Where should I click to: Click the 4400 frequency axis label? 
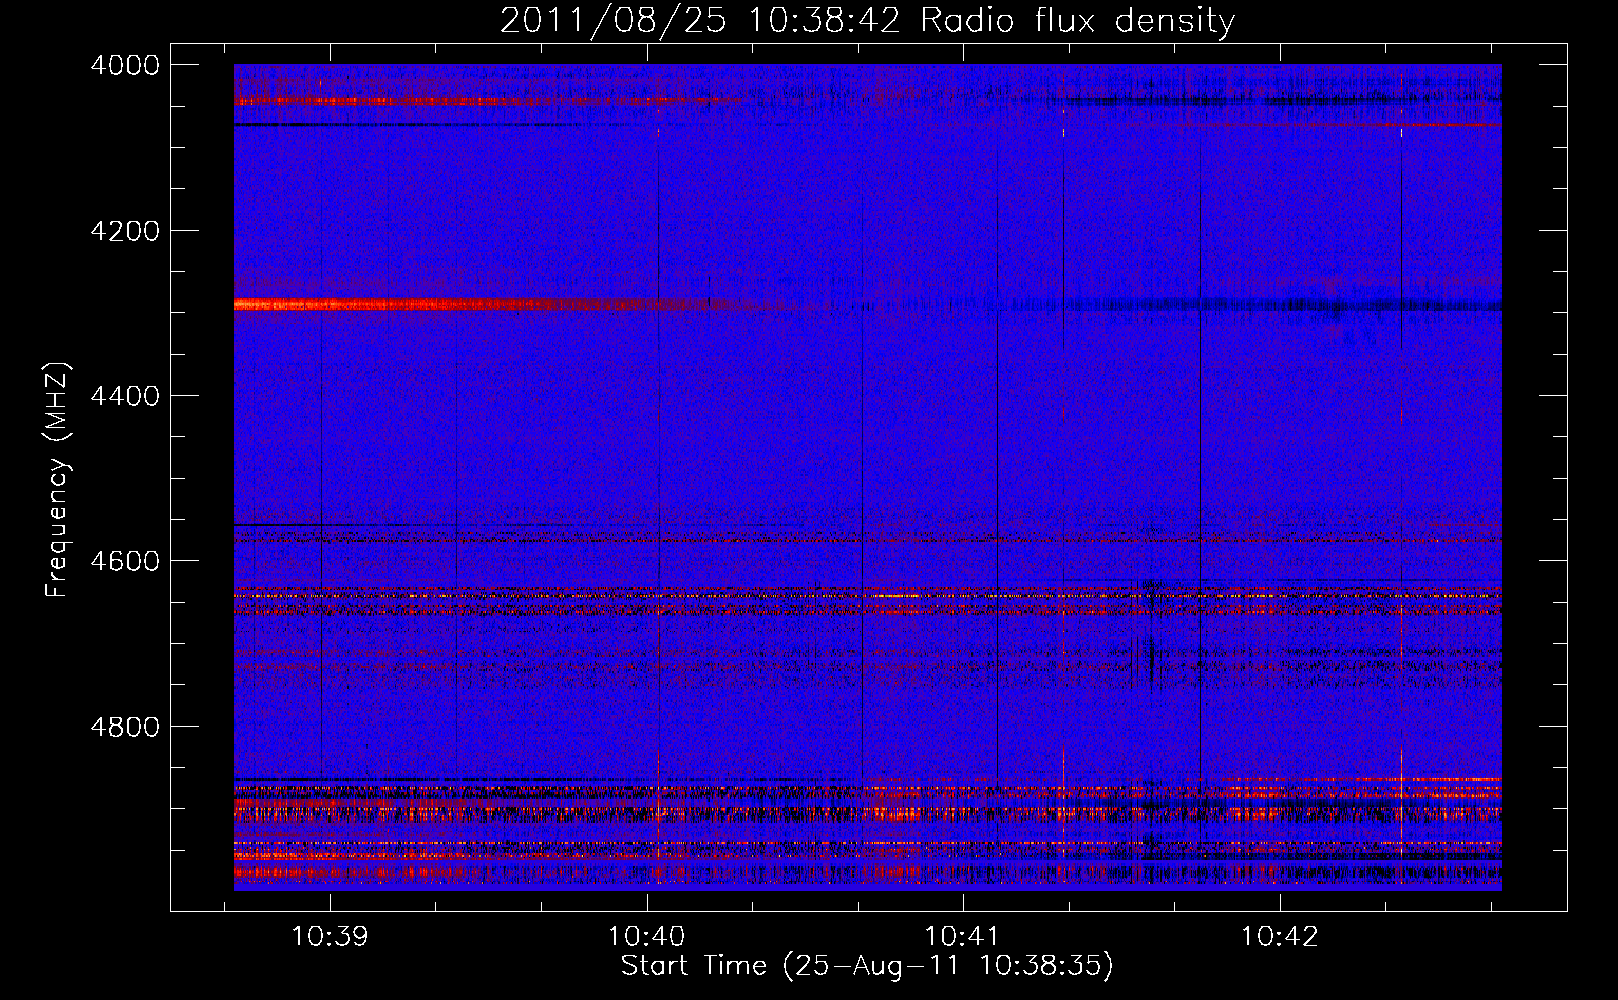124,396
